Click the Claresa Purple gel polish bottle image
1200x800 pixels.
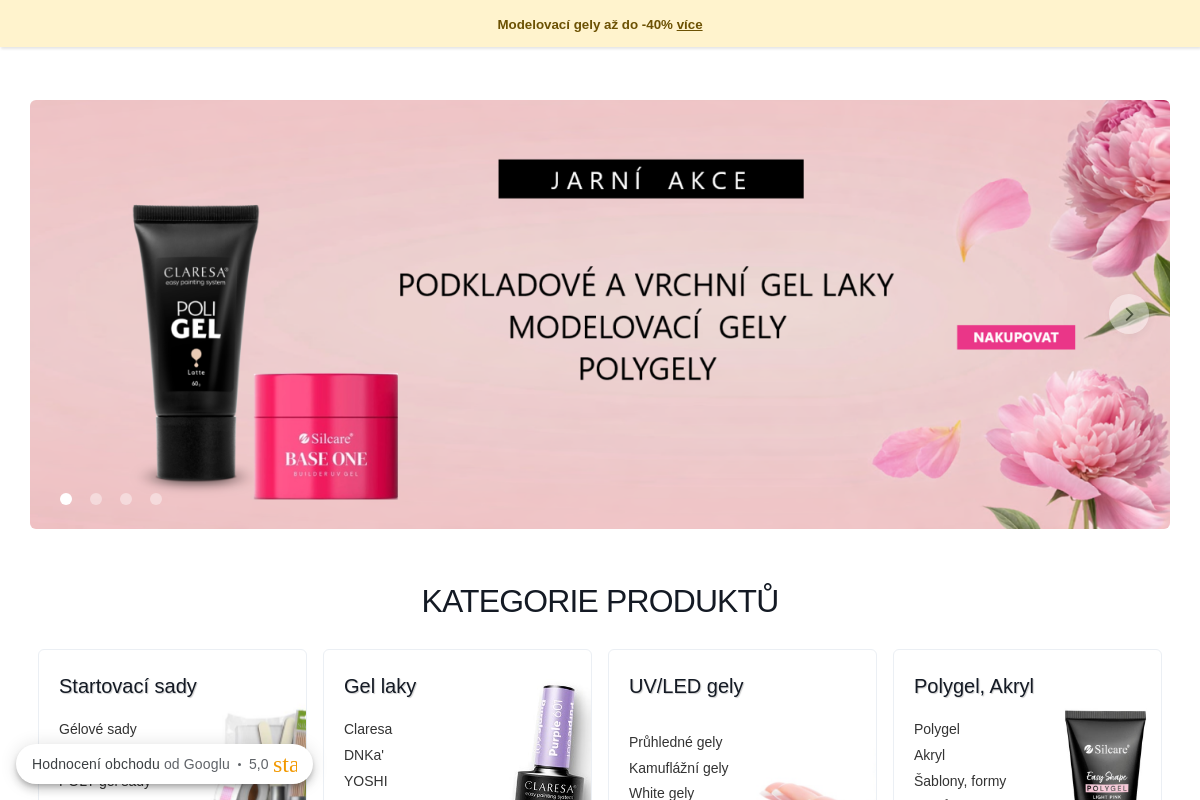tap(552, 742)
